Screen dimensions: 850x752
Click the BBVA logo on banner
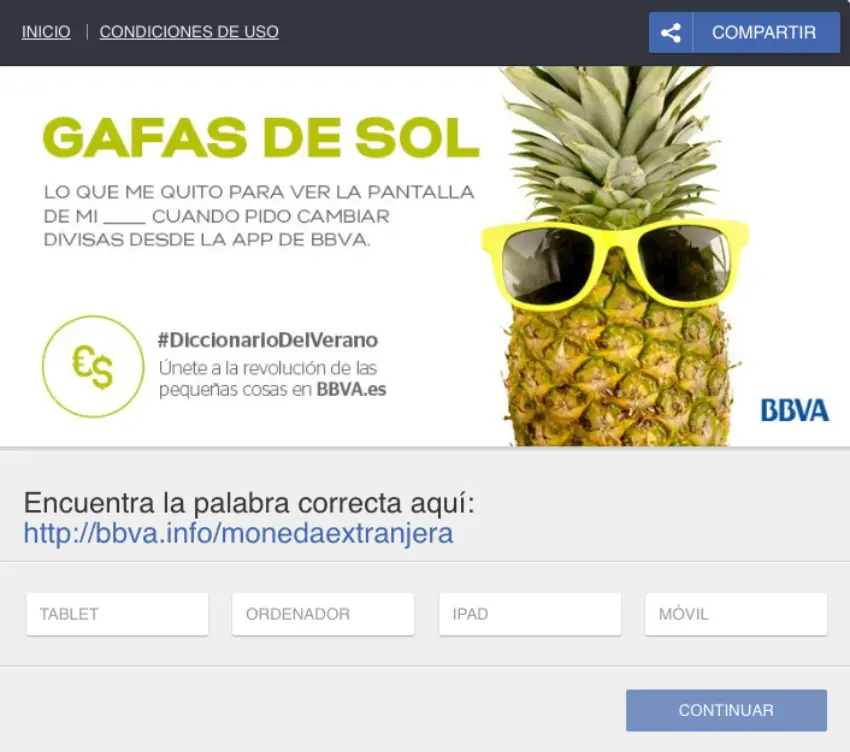[x=795, y=410]
